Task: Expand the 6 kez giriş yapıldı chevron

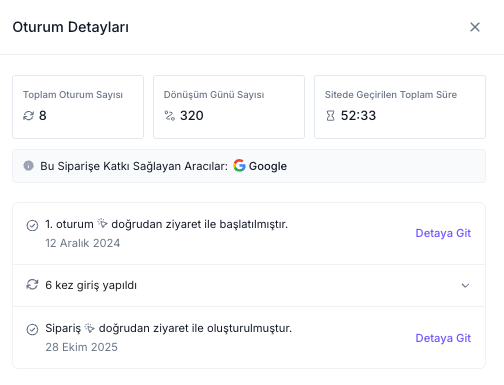Action: tap(465, 285)
